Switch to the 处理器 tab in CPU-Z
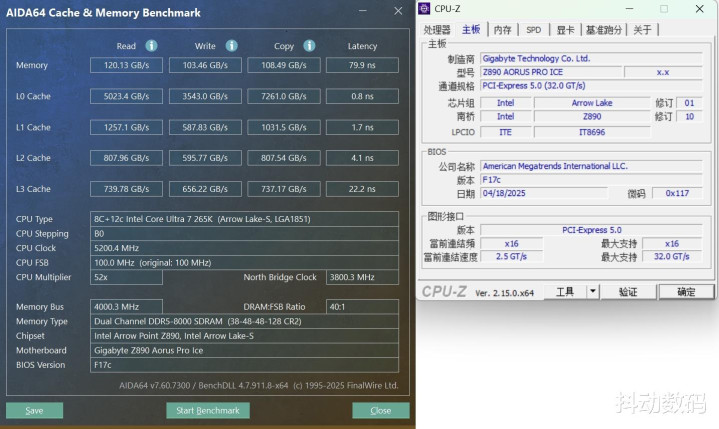The width and height of the screenshot is (719, 429). point(437,30)
